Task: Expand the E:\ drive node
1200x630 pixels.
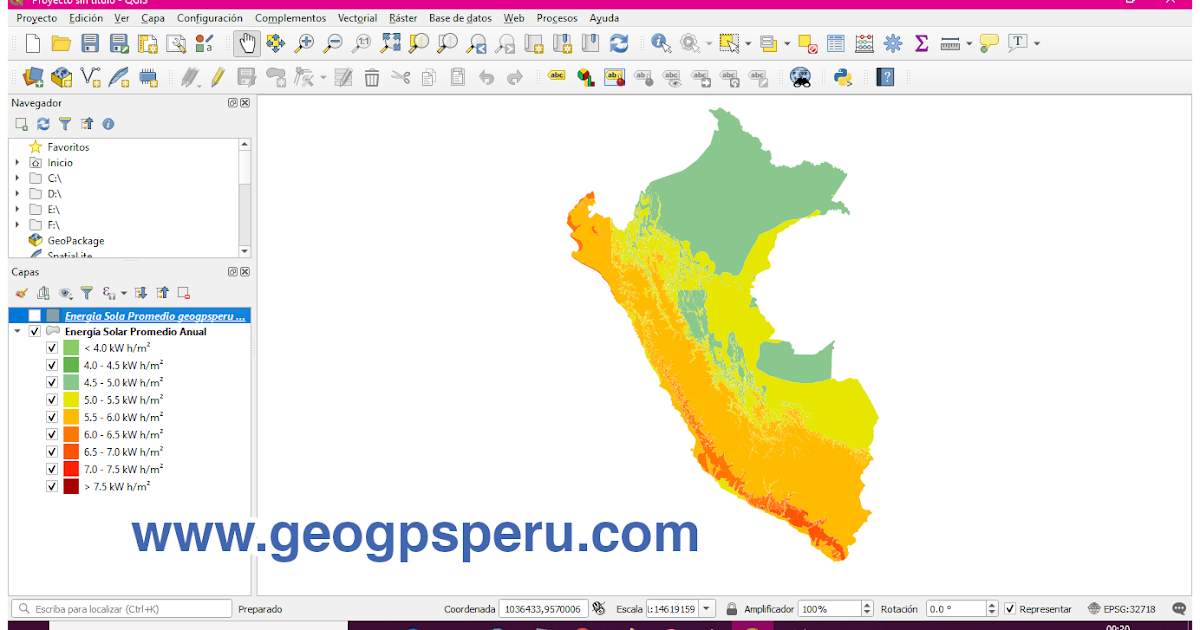Action: [17, 210]
